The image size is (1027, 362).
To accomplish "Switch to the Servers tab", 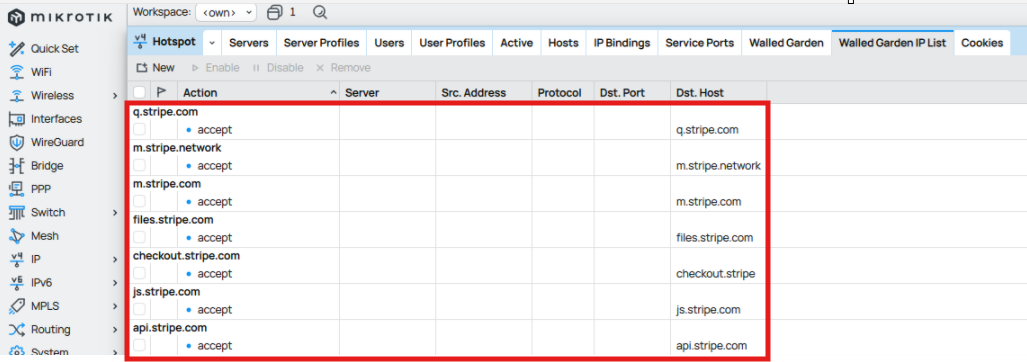I will pos(249,43).
